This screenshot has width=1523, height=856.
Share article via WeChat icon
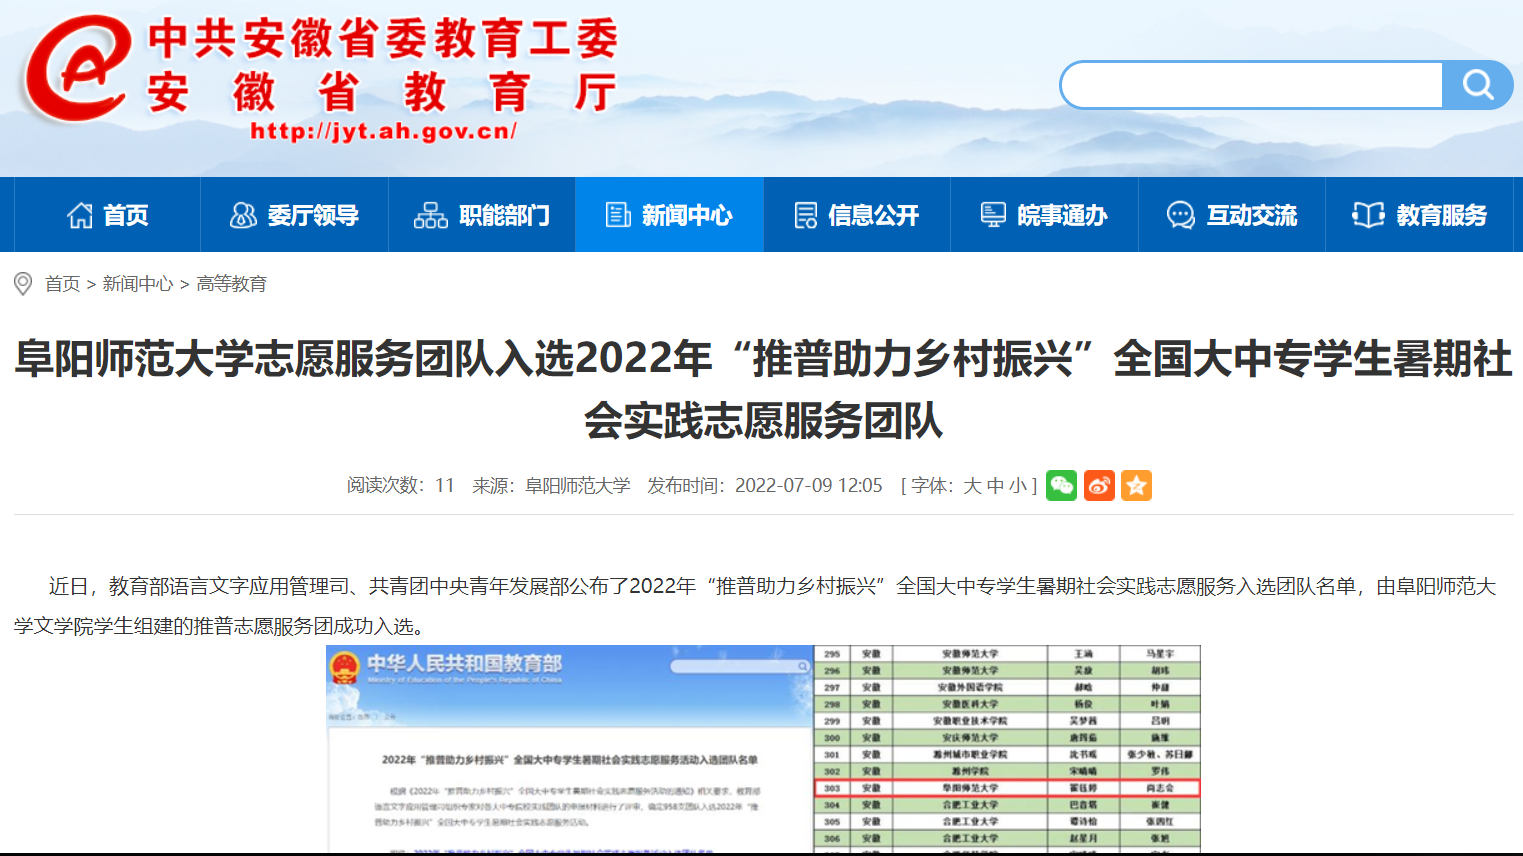[x=1061, y=486]
